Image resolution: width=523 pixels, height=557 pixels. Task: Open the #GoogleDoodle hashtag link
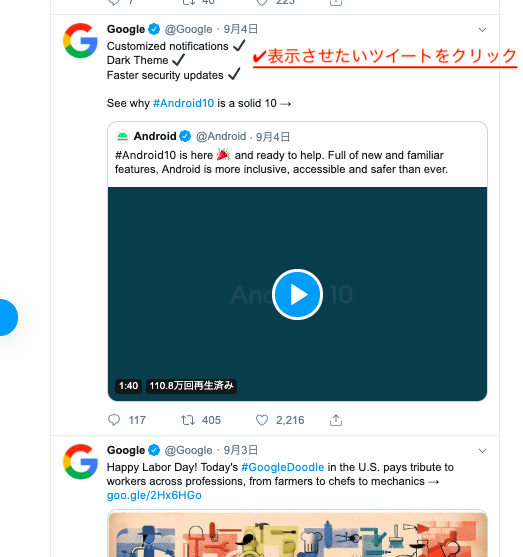point(282,467)
